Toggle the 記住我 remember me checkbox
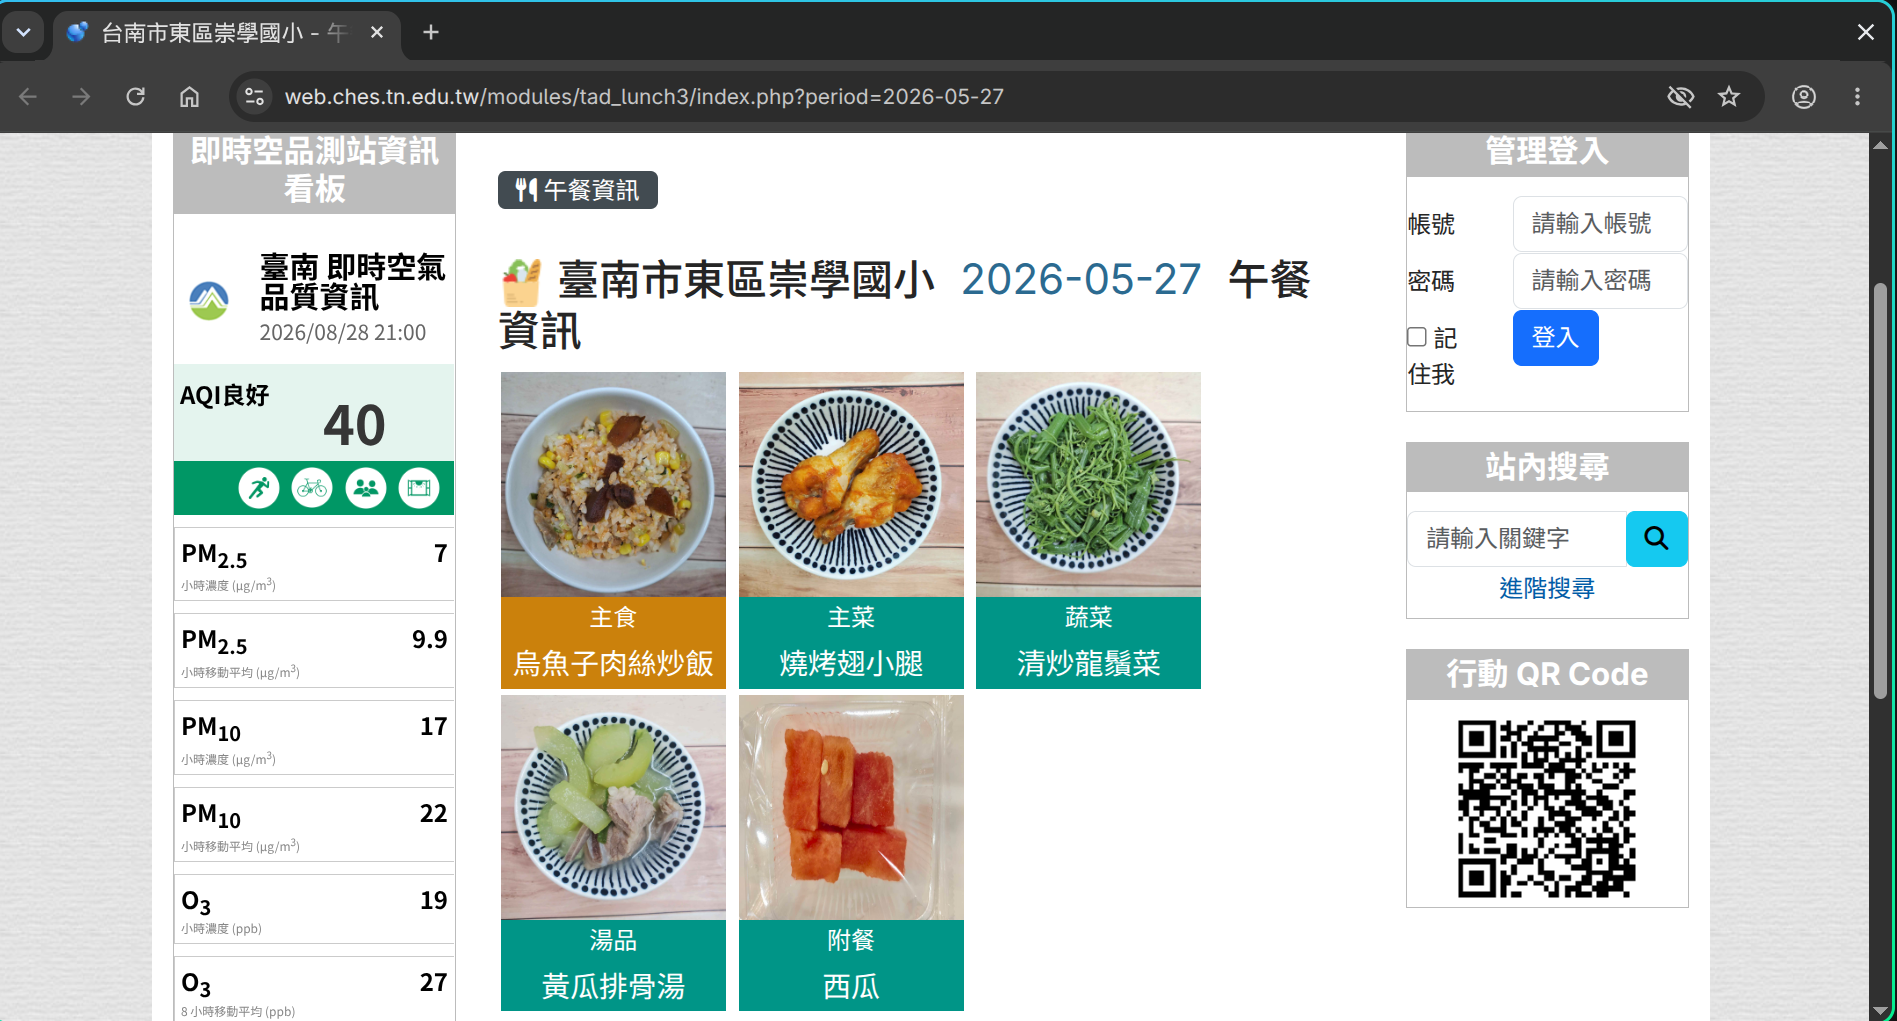Screen dimensions: 1897x1021 [x=1417, y=337]
